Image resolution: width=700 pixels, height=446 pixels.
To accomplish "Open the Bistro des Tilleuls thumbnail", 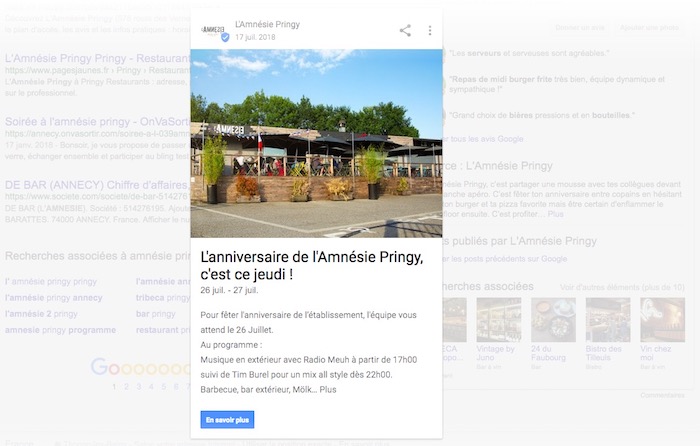I will point(607,332).
